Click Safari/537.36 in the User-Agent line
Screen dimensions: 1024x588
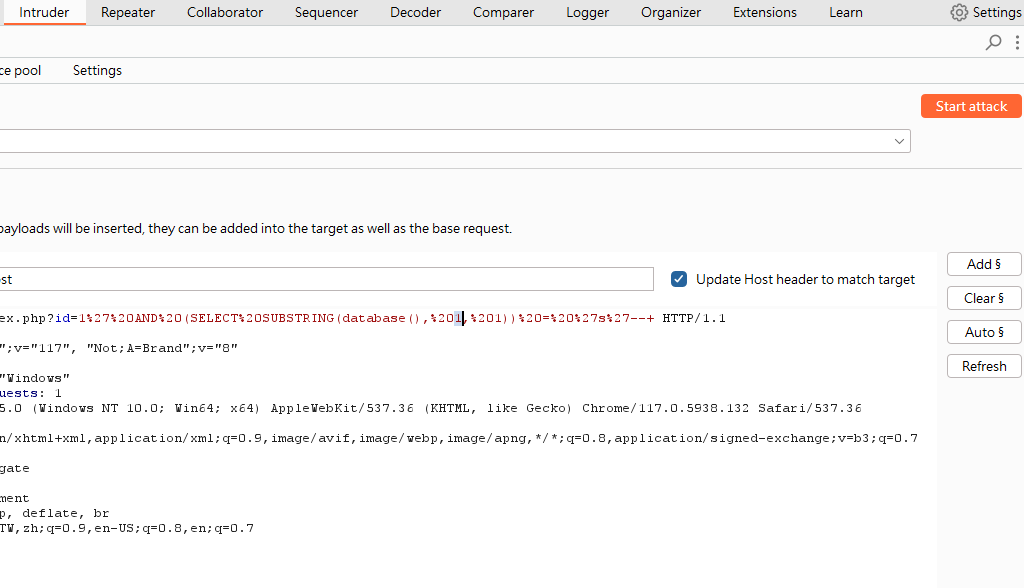point(810,408)
